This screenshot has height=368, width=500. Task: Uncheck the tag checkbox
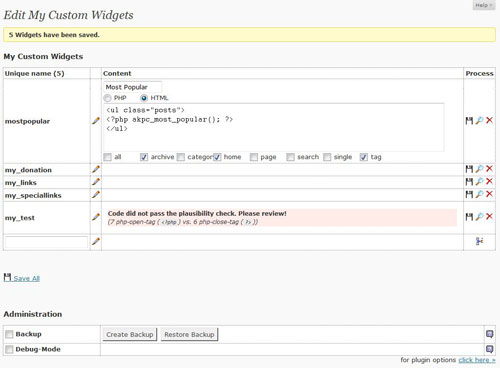pos(364,157)
